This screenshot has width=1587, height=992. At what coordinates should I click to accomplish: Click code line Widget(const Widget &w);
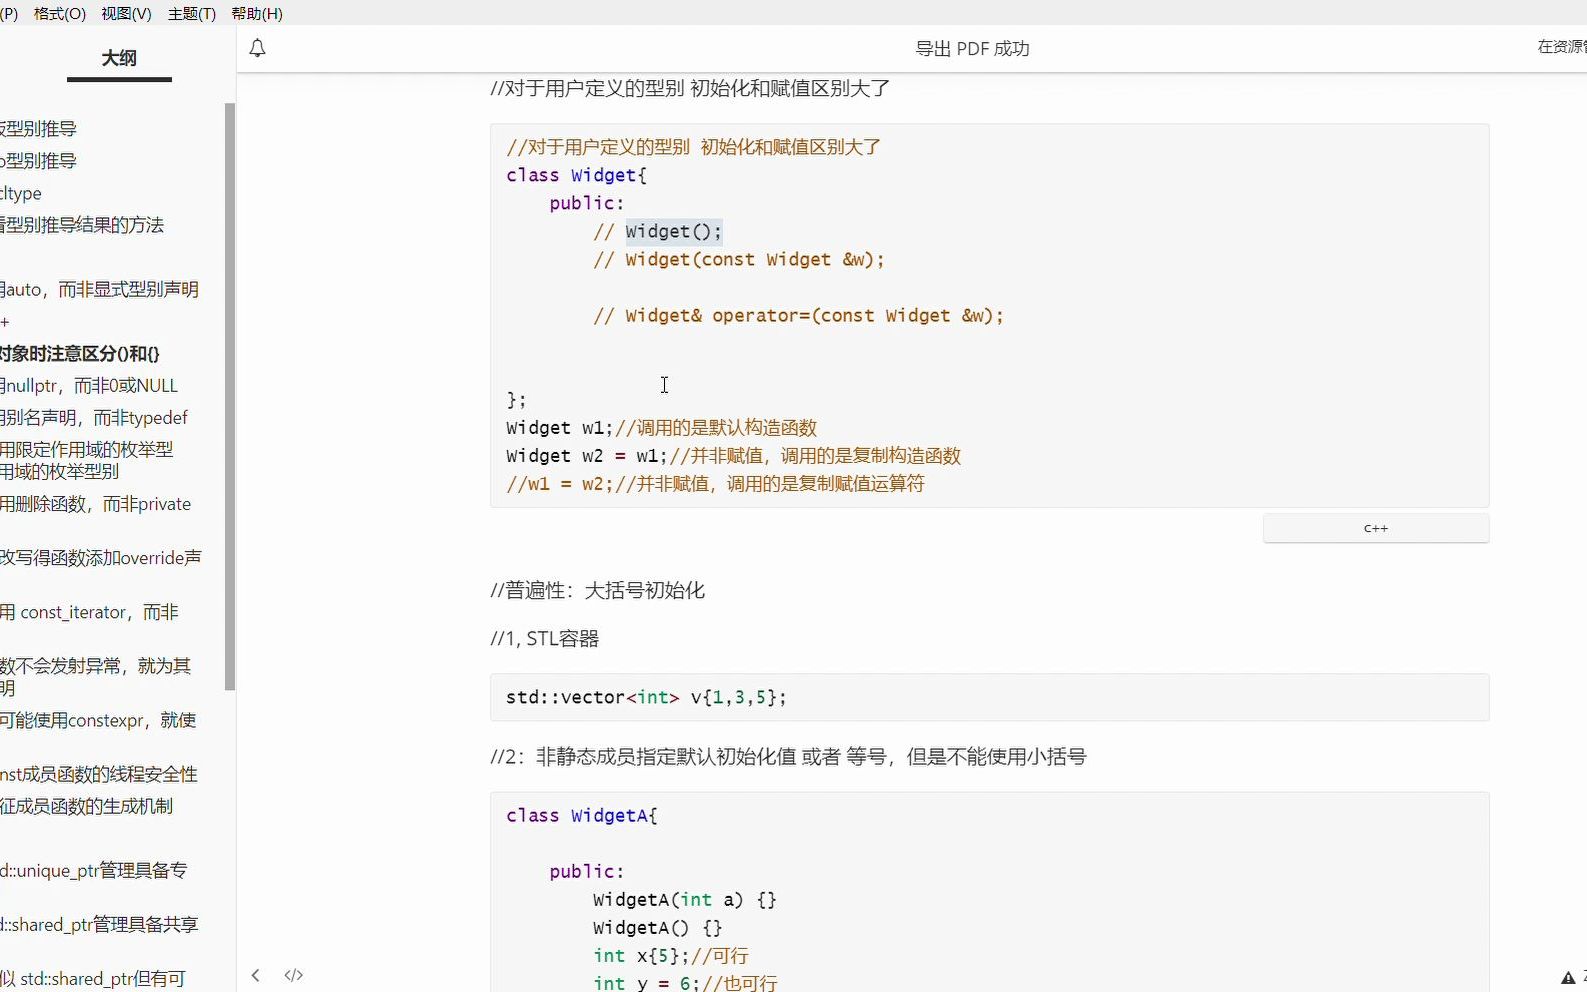tap(755, 259)
